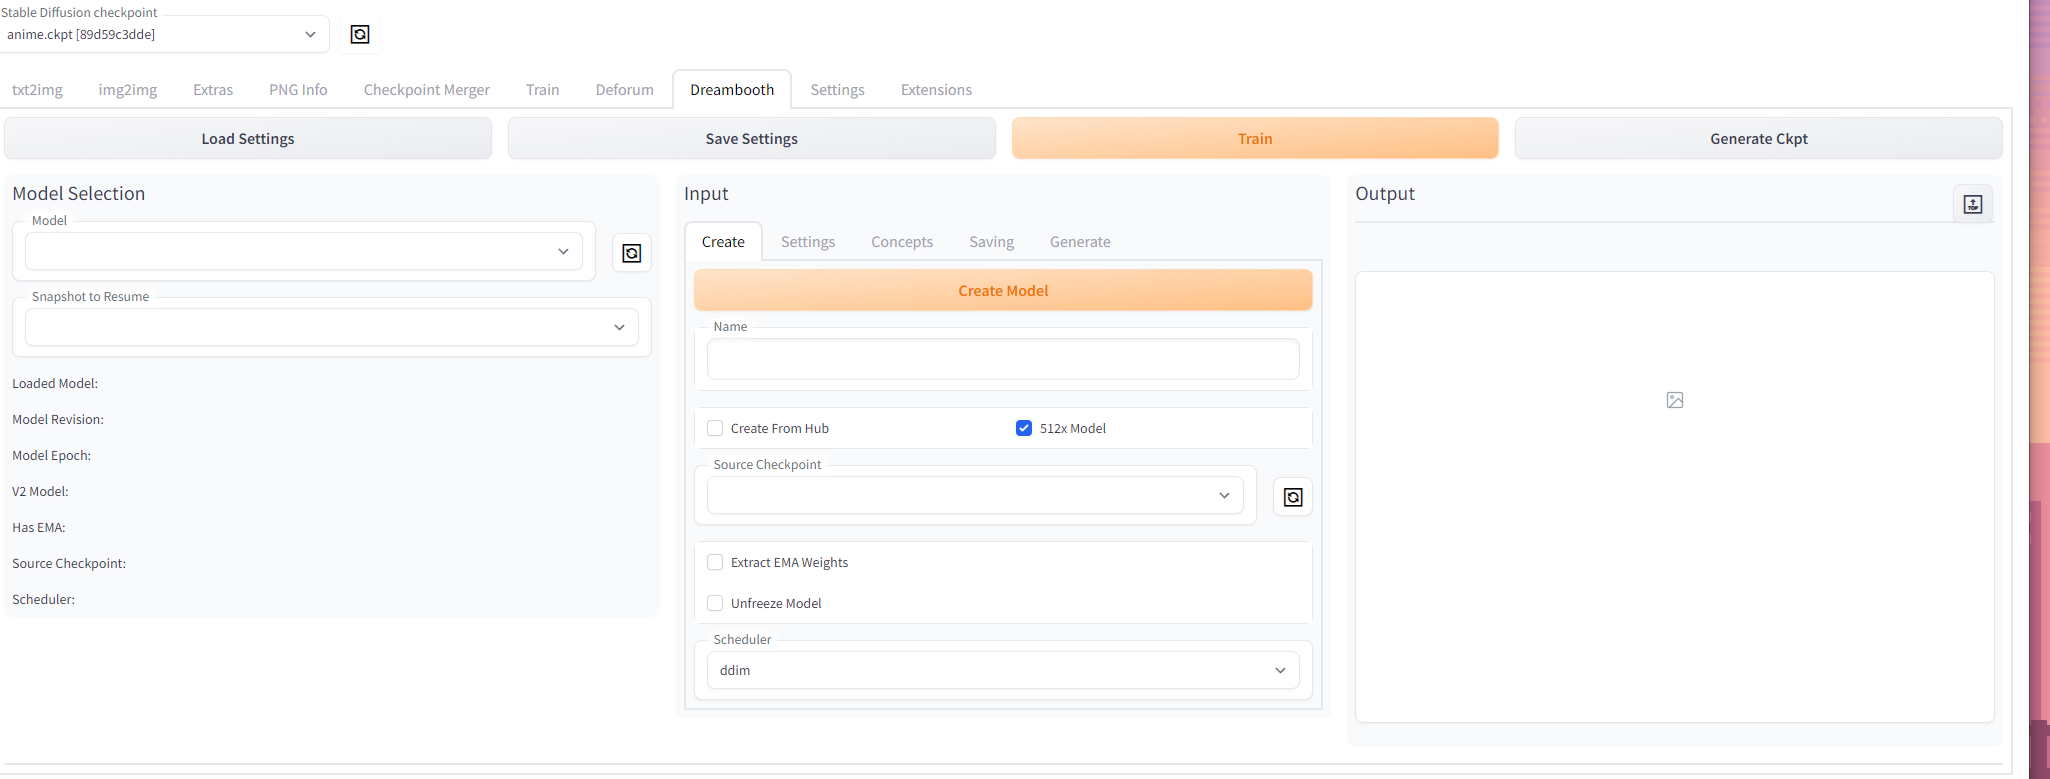Start training with the orange Train button
Image resolution: width=2050 pixels, height=779 pixels.
click(x=1255, y=139)
